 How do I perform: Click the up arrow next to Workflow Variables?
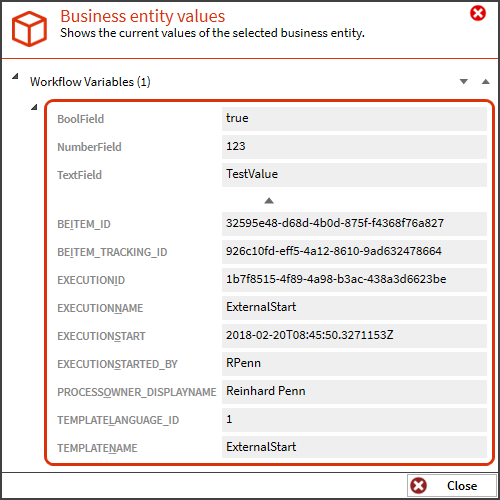(486, 81)
